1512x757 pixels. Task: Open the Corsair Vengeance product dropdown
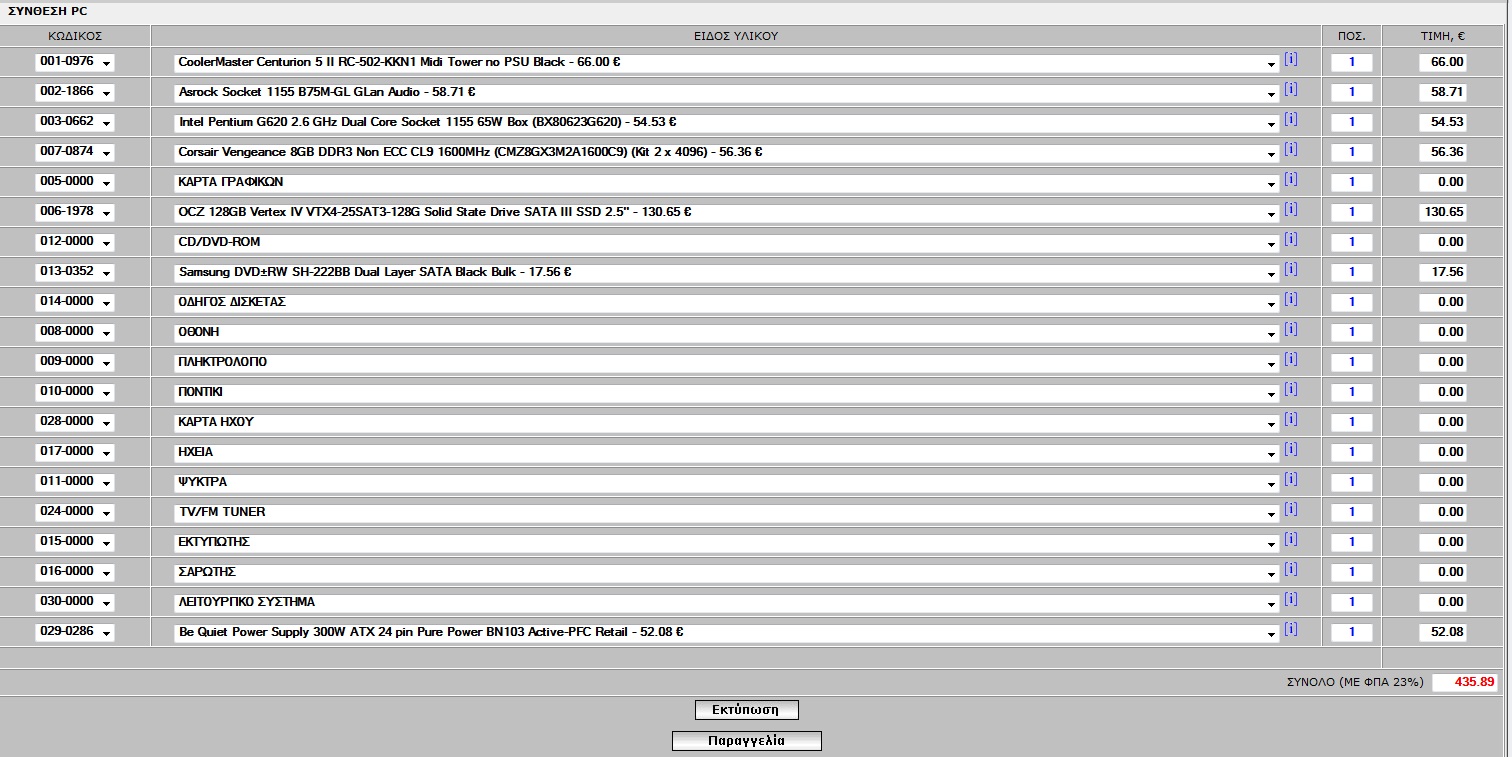click(x=727, y=152)
